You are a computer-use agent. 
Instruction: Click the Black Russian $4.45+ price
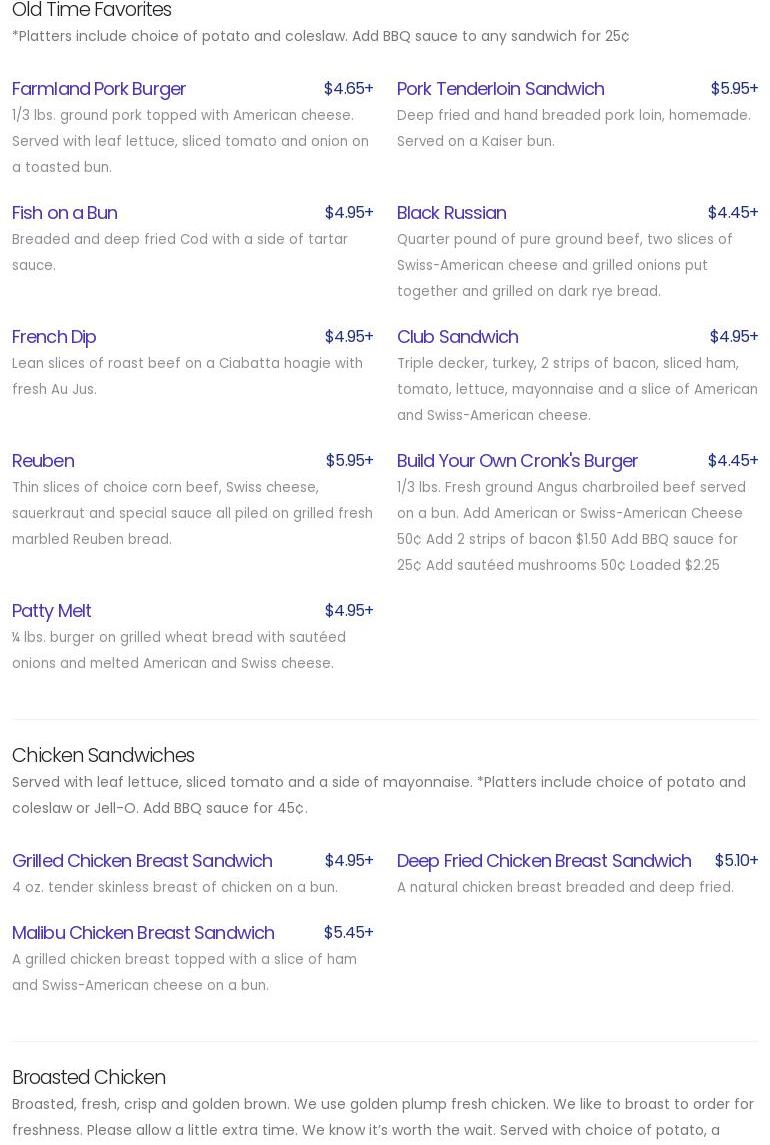[x=733, y=213]
